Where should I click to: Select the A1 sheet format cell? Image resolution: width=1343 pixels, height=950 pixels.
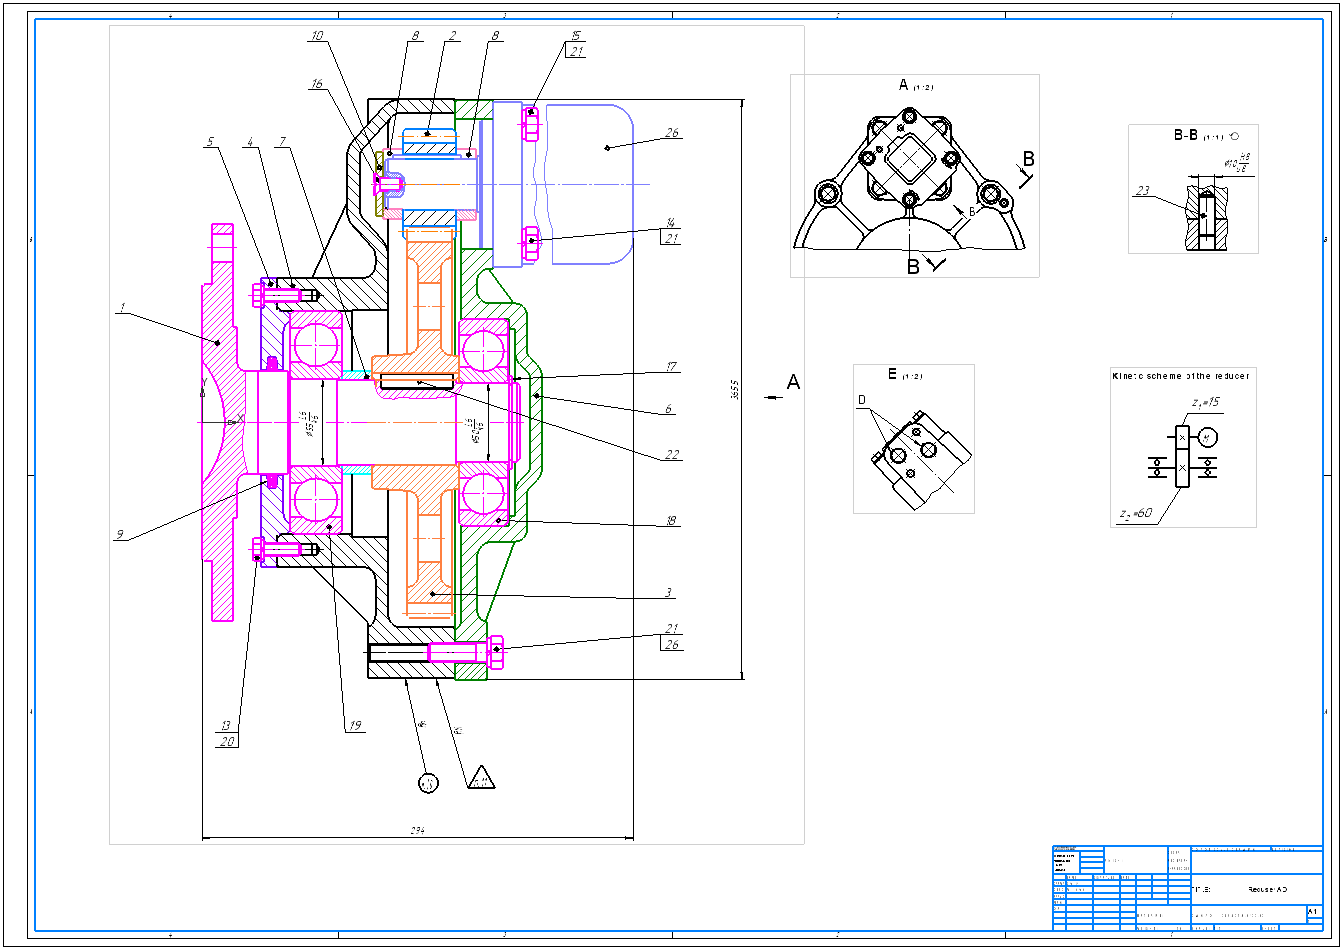(x=1312, y=911)
